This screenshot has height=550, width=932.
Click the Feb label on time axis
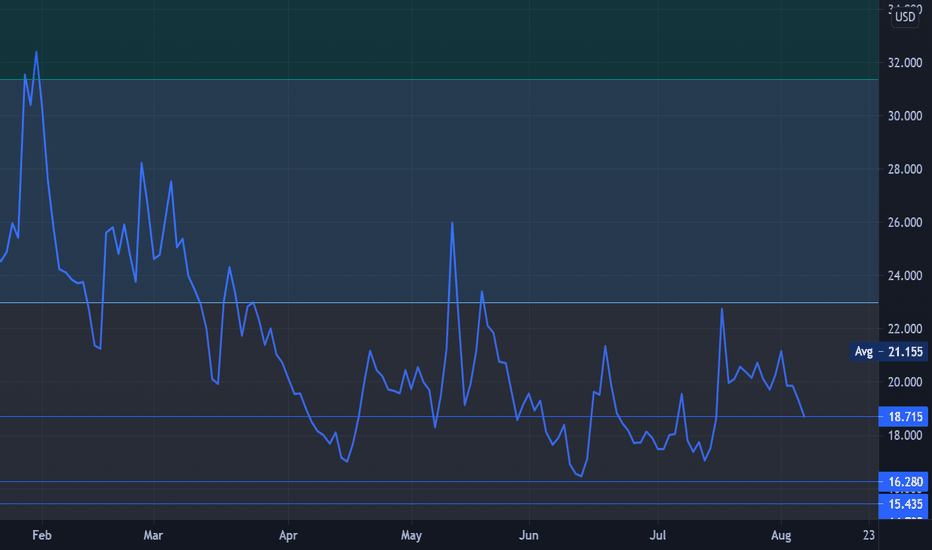click(42, 535)
